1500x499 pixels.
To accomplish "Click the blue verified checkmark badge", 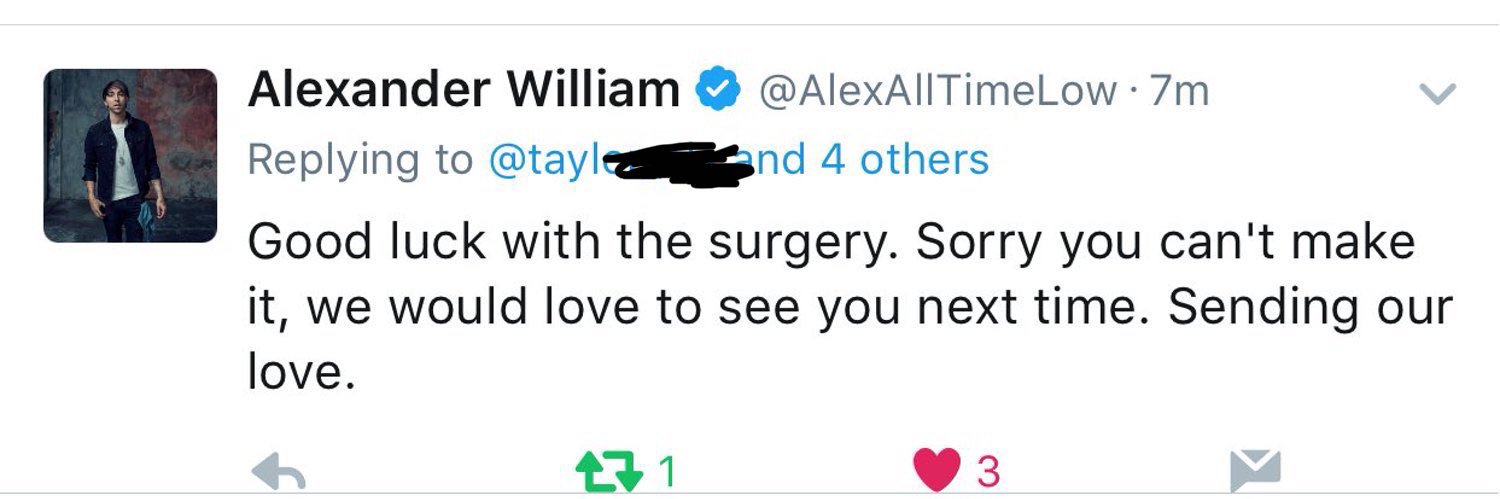I will pos(717,92).
